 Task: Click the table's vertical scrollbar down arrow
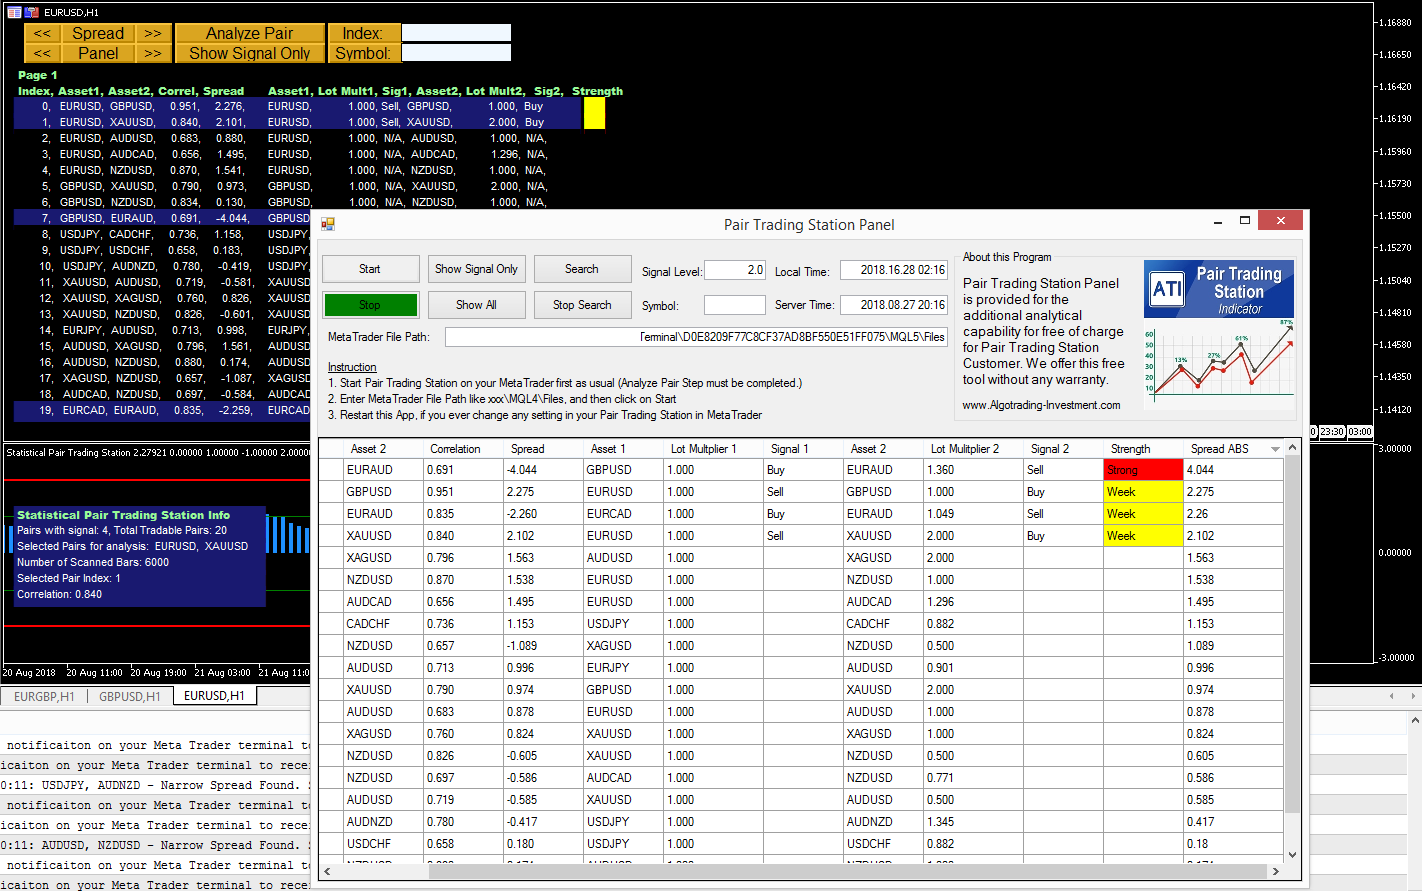pos(1292,855)
